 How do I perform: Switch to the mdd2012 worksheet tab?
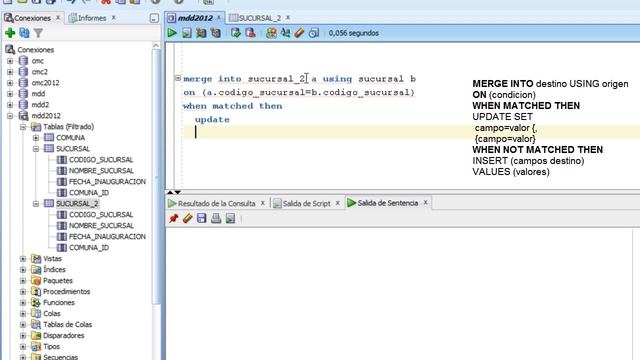coord(195,18)
